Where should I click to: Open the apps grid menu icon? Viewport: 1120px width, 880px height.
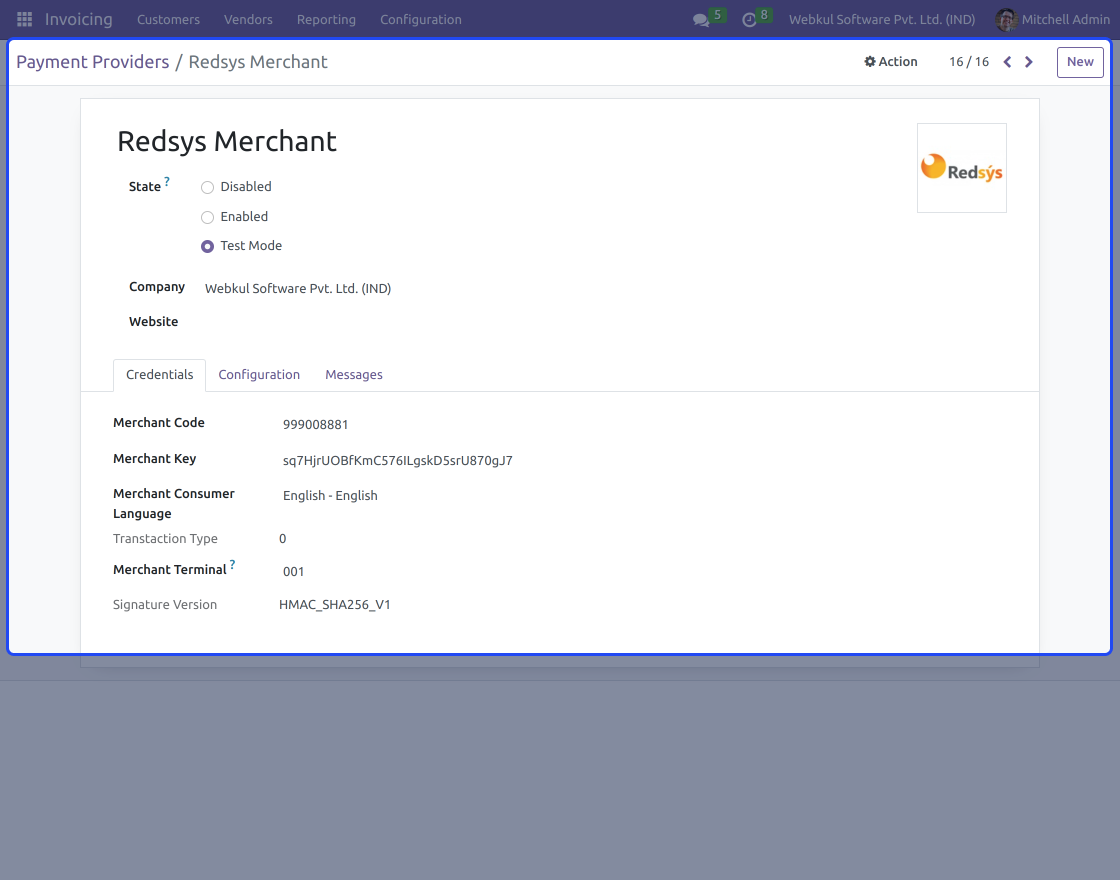[x=24, y=19]
